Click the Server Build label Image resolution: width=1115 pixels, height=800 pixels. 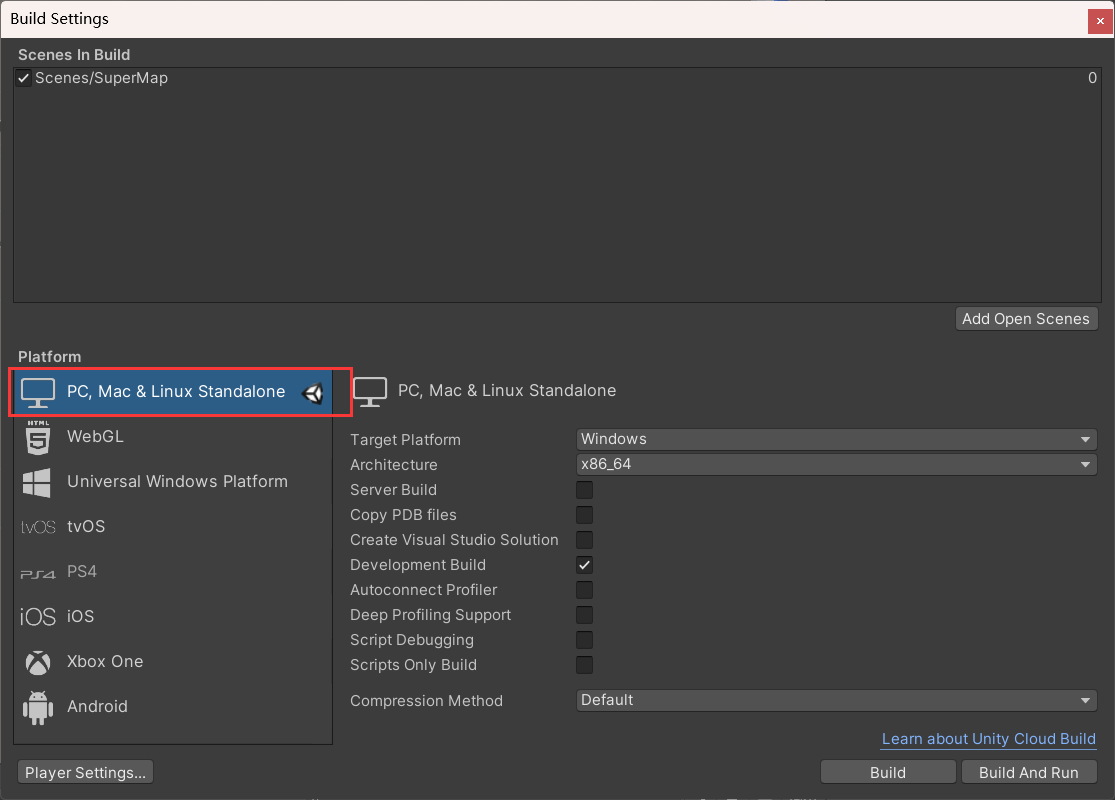[x=393, y=490]
